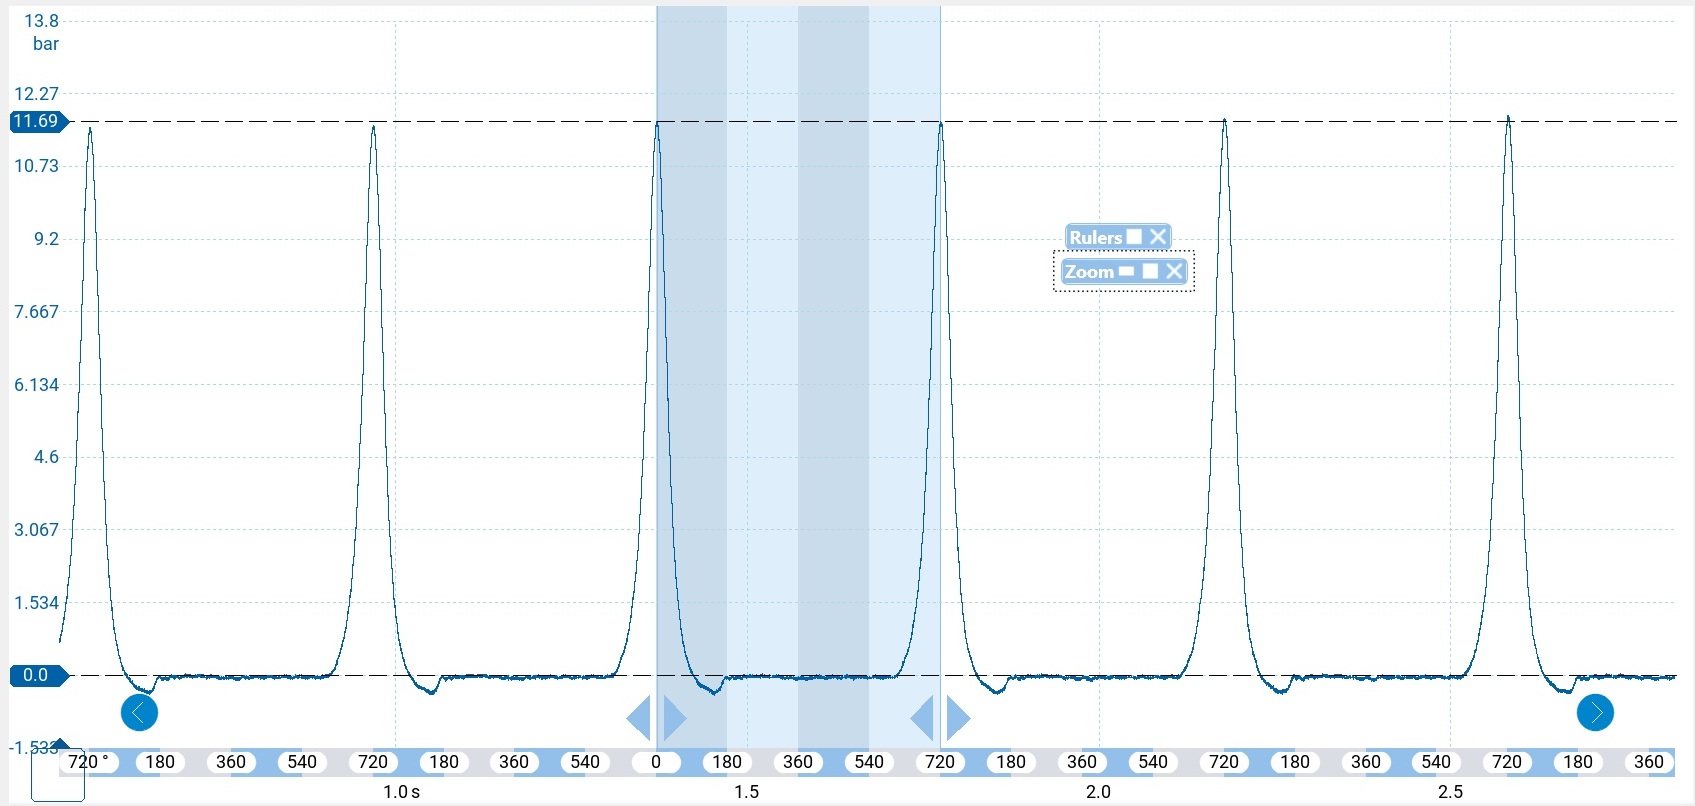Click the left circular arrow to scroll waveform back

pyautogui.click(x=139, y=713)
